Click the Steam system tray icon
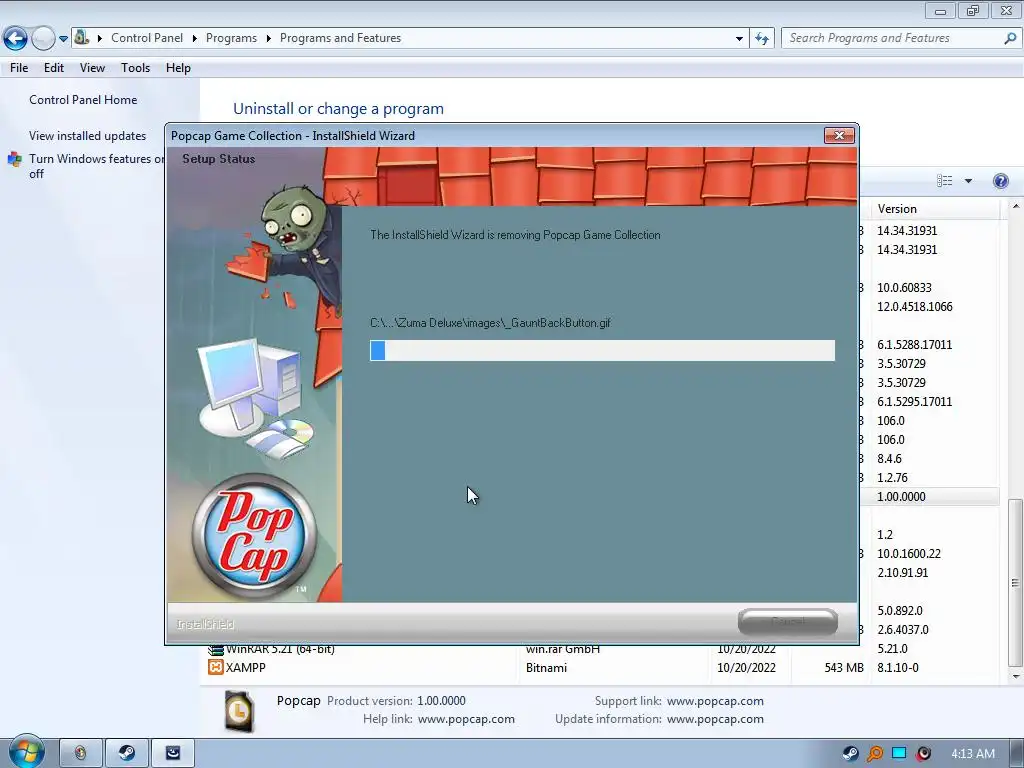The height and width of the screenshot is (768, 1024). [850, 754]
